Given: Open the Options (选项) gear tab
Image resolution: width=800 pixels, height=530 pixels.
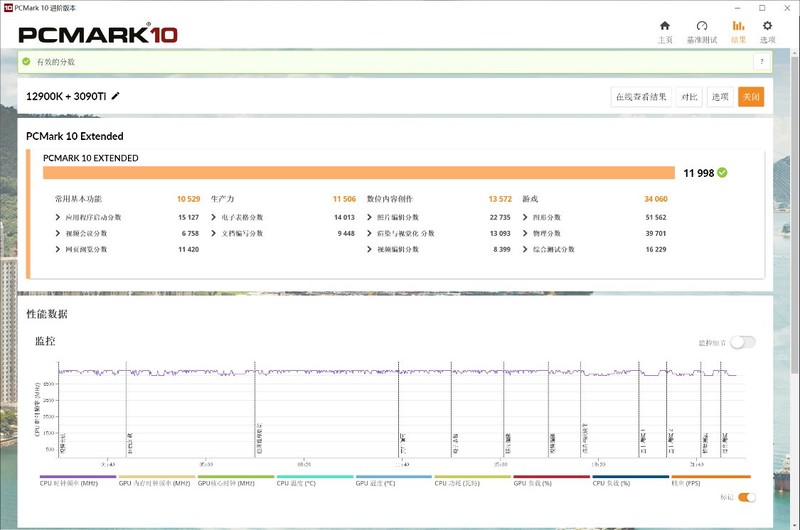Looking at the screenshot, I should [767, 31].
